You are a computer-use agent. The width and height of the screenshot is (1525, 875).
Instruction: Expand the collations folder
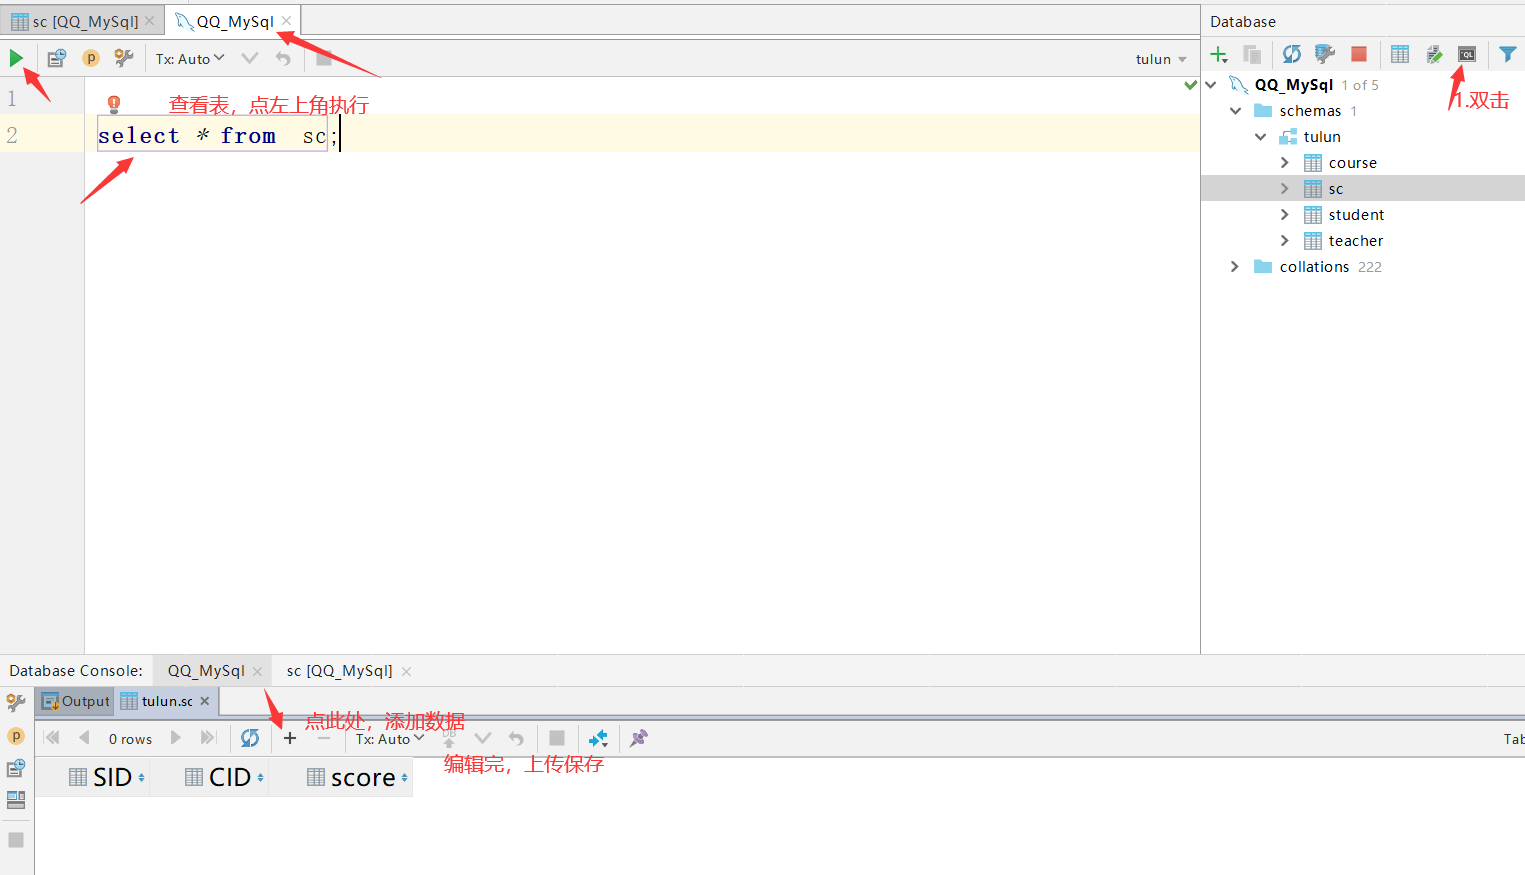[1235, 266]
